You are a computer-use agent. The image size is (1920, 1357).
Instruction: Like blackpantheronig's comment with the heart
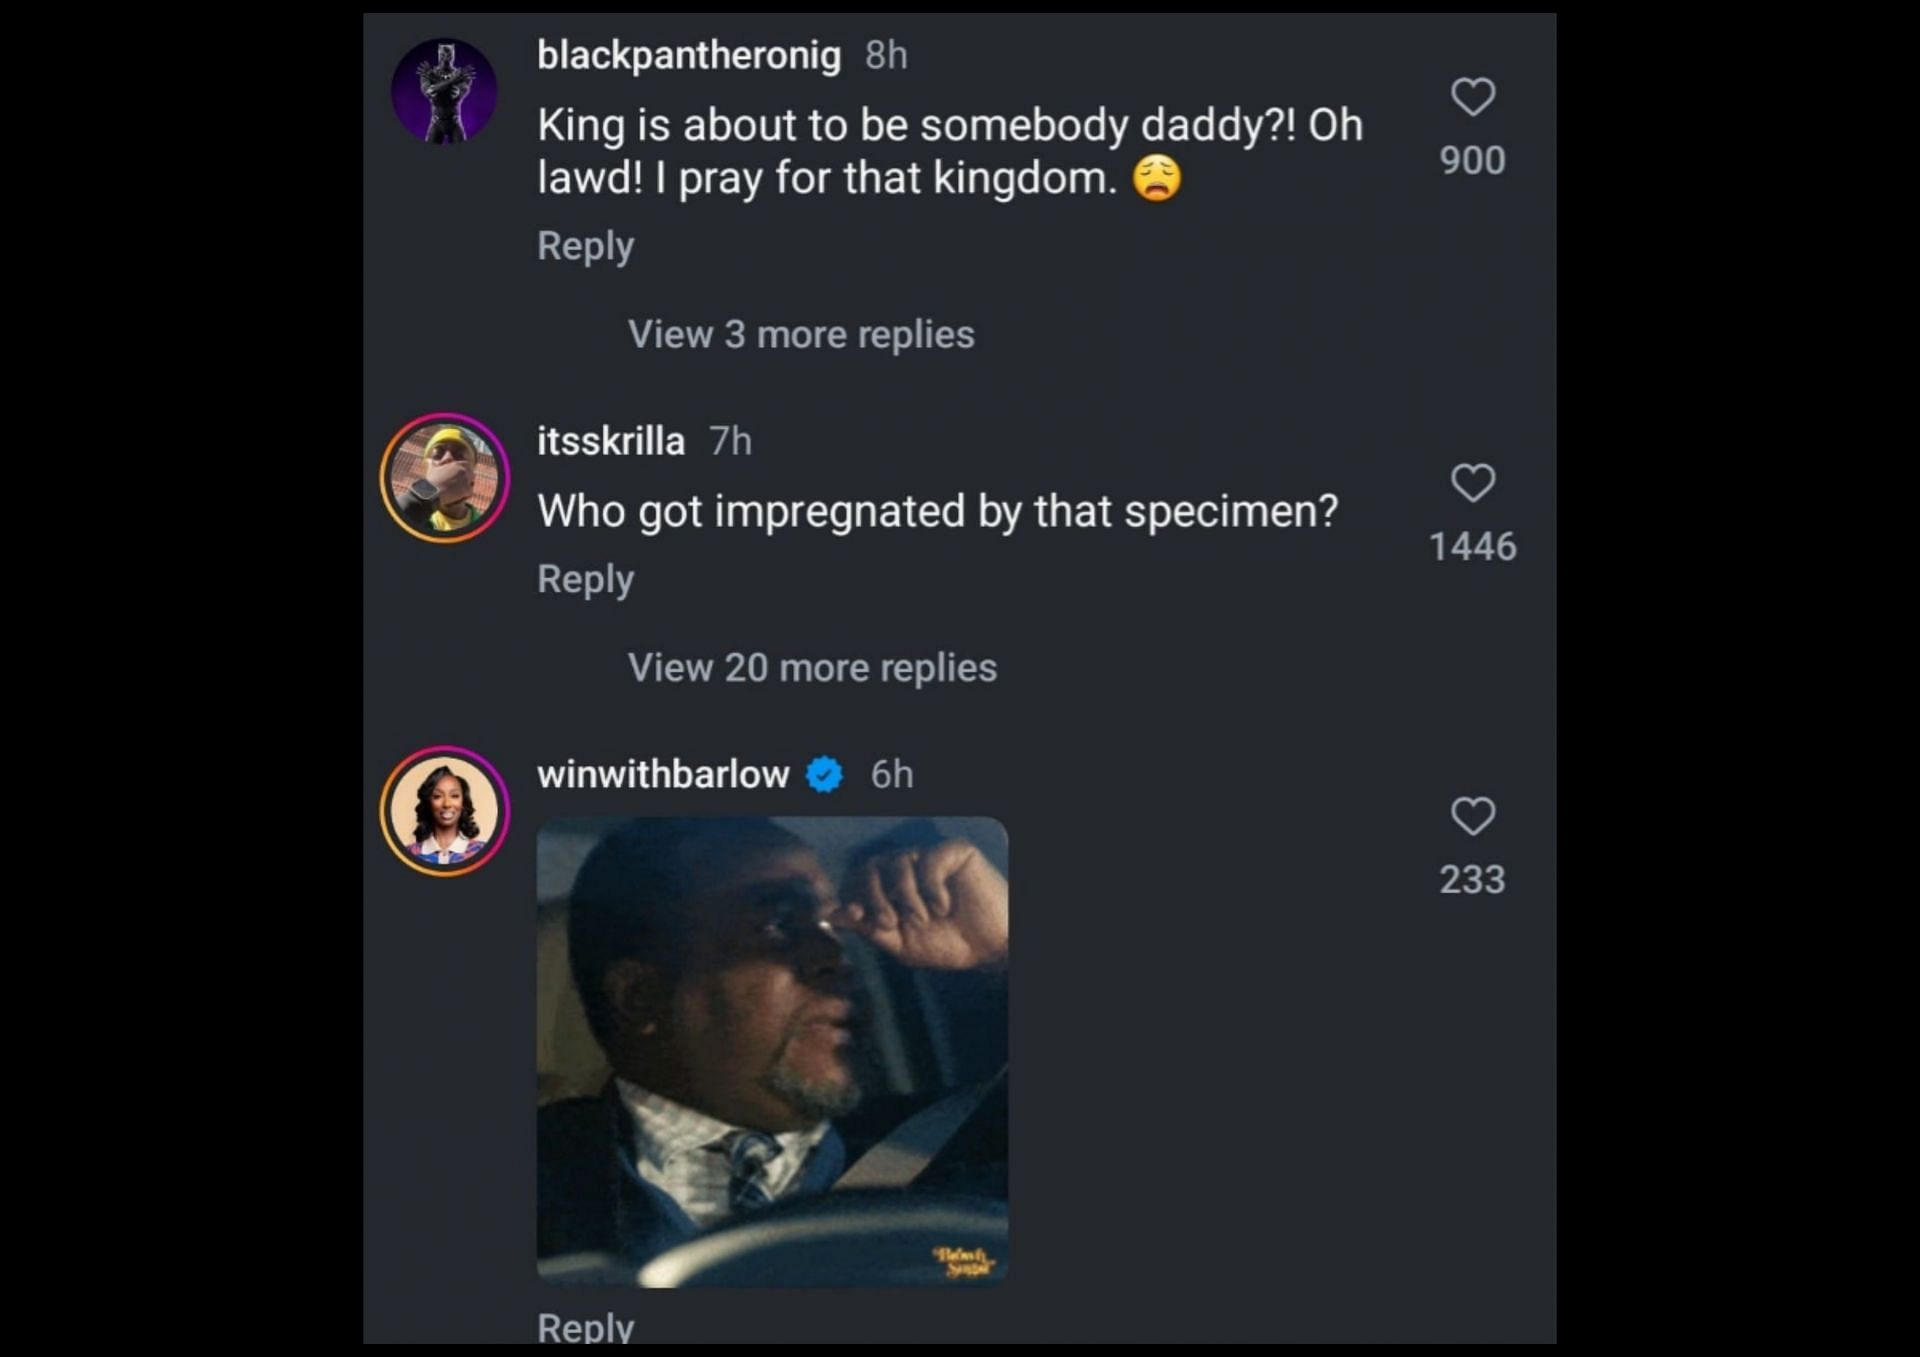point(1472,98)
